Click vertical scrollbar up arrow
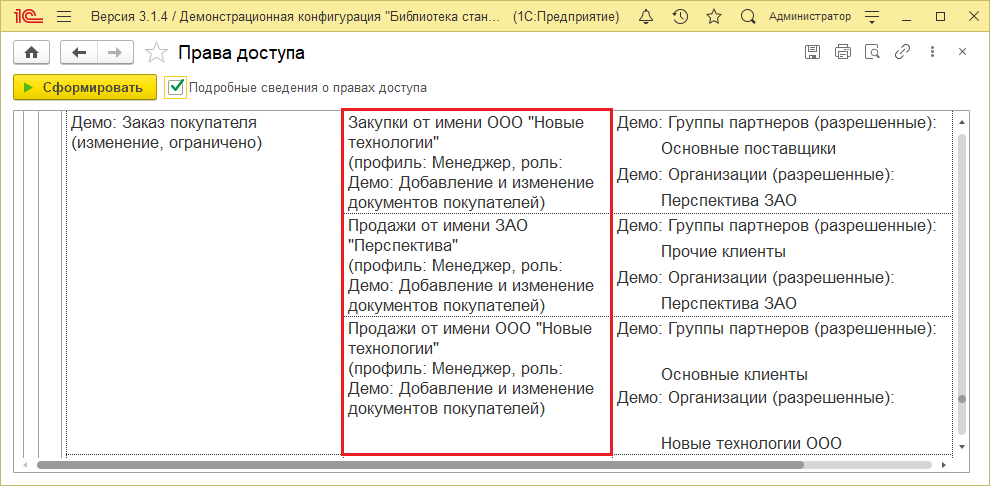The height and width of the screenshot is (486, 990). (x=962, y=122)
